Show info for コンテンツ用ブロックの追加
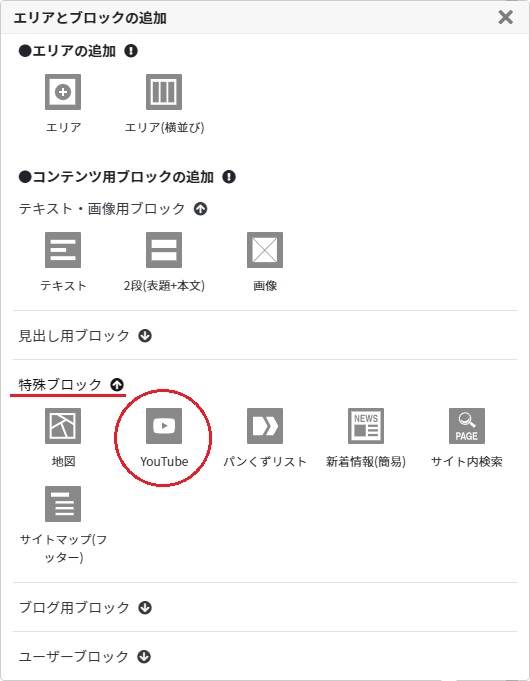This screenshot has height=681, width=530. coord(229,177)
